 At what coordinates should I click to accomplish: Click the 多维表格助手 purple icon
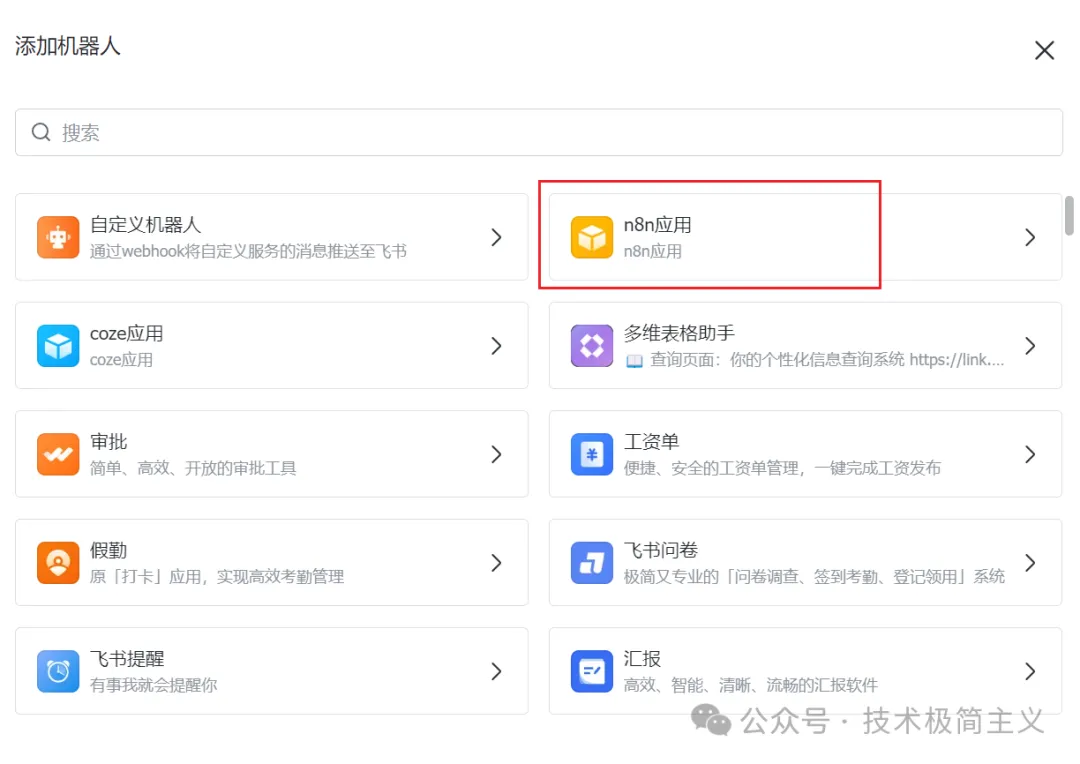point(592,346)
